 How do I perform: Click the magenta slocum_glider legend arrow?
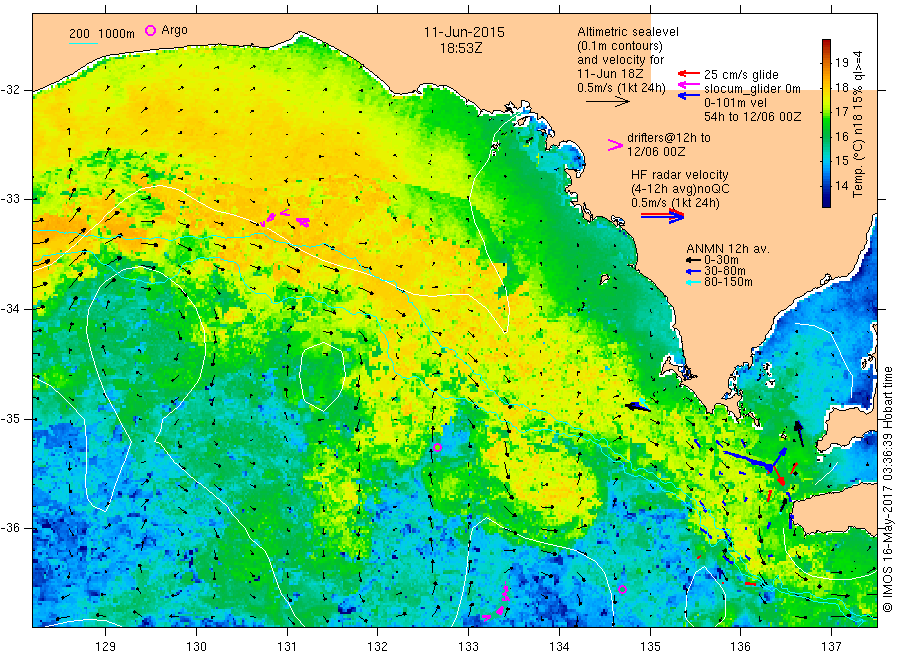pyautogui.click(x=688, y=85)
